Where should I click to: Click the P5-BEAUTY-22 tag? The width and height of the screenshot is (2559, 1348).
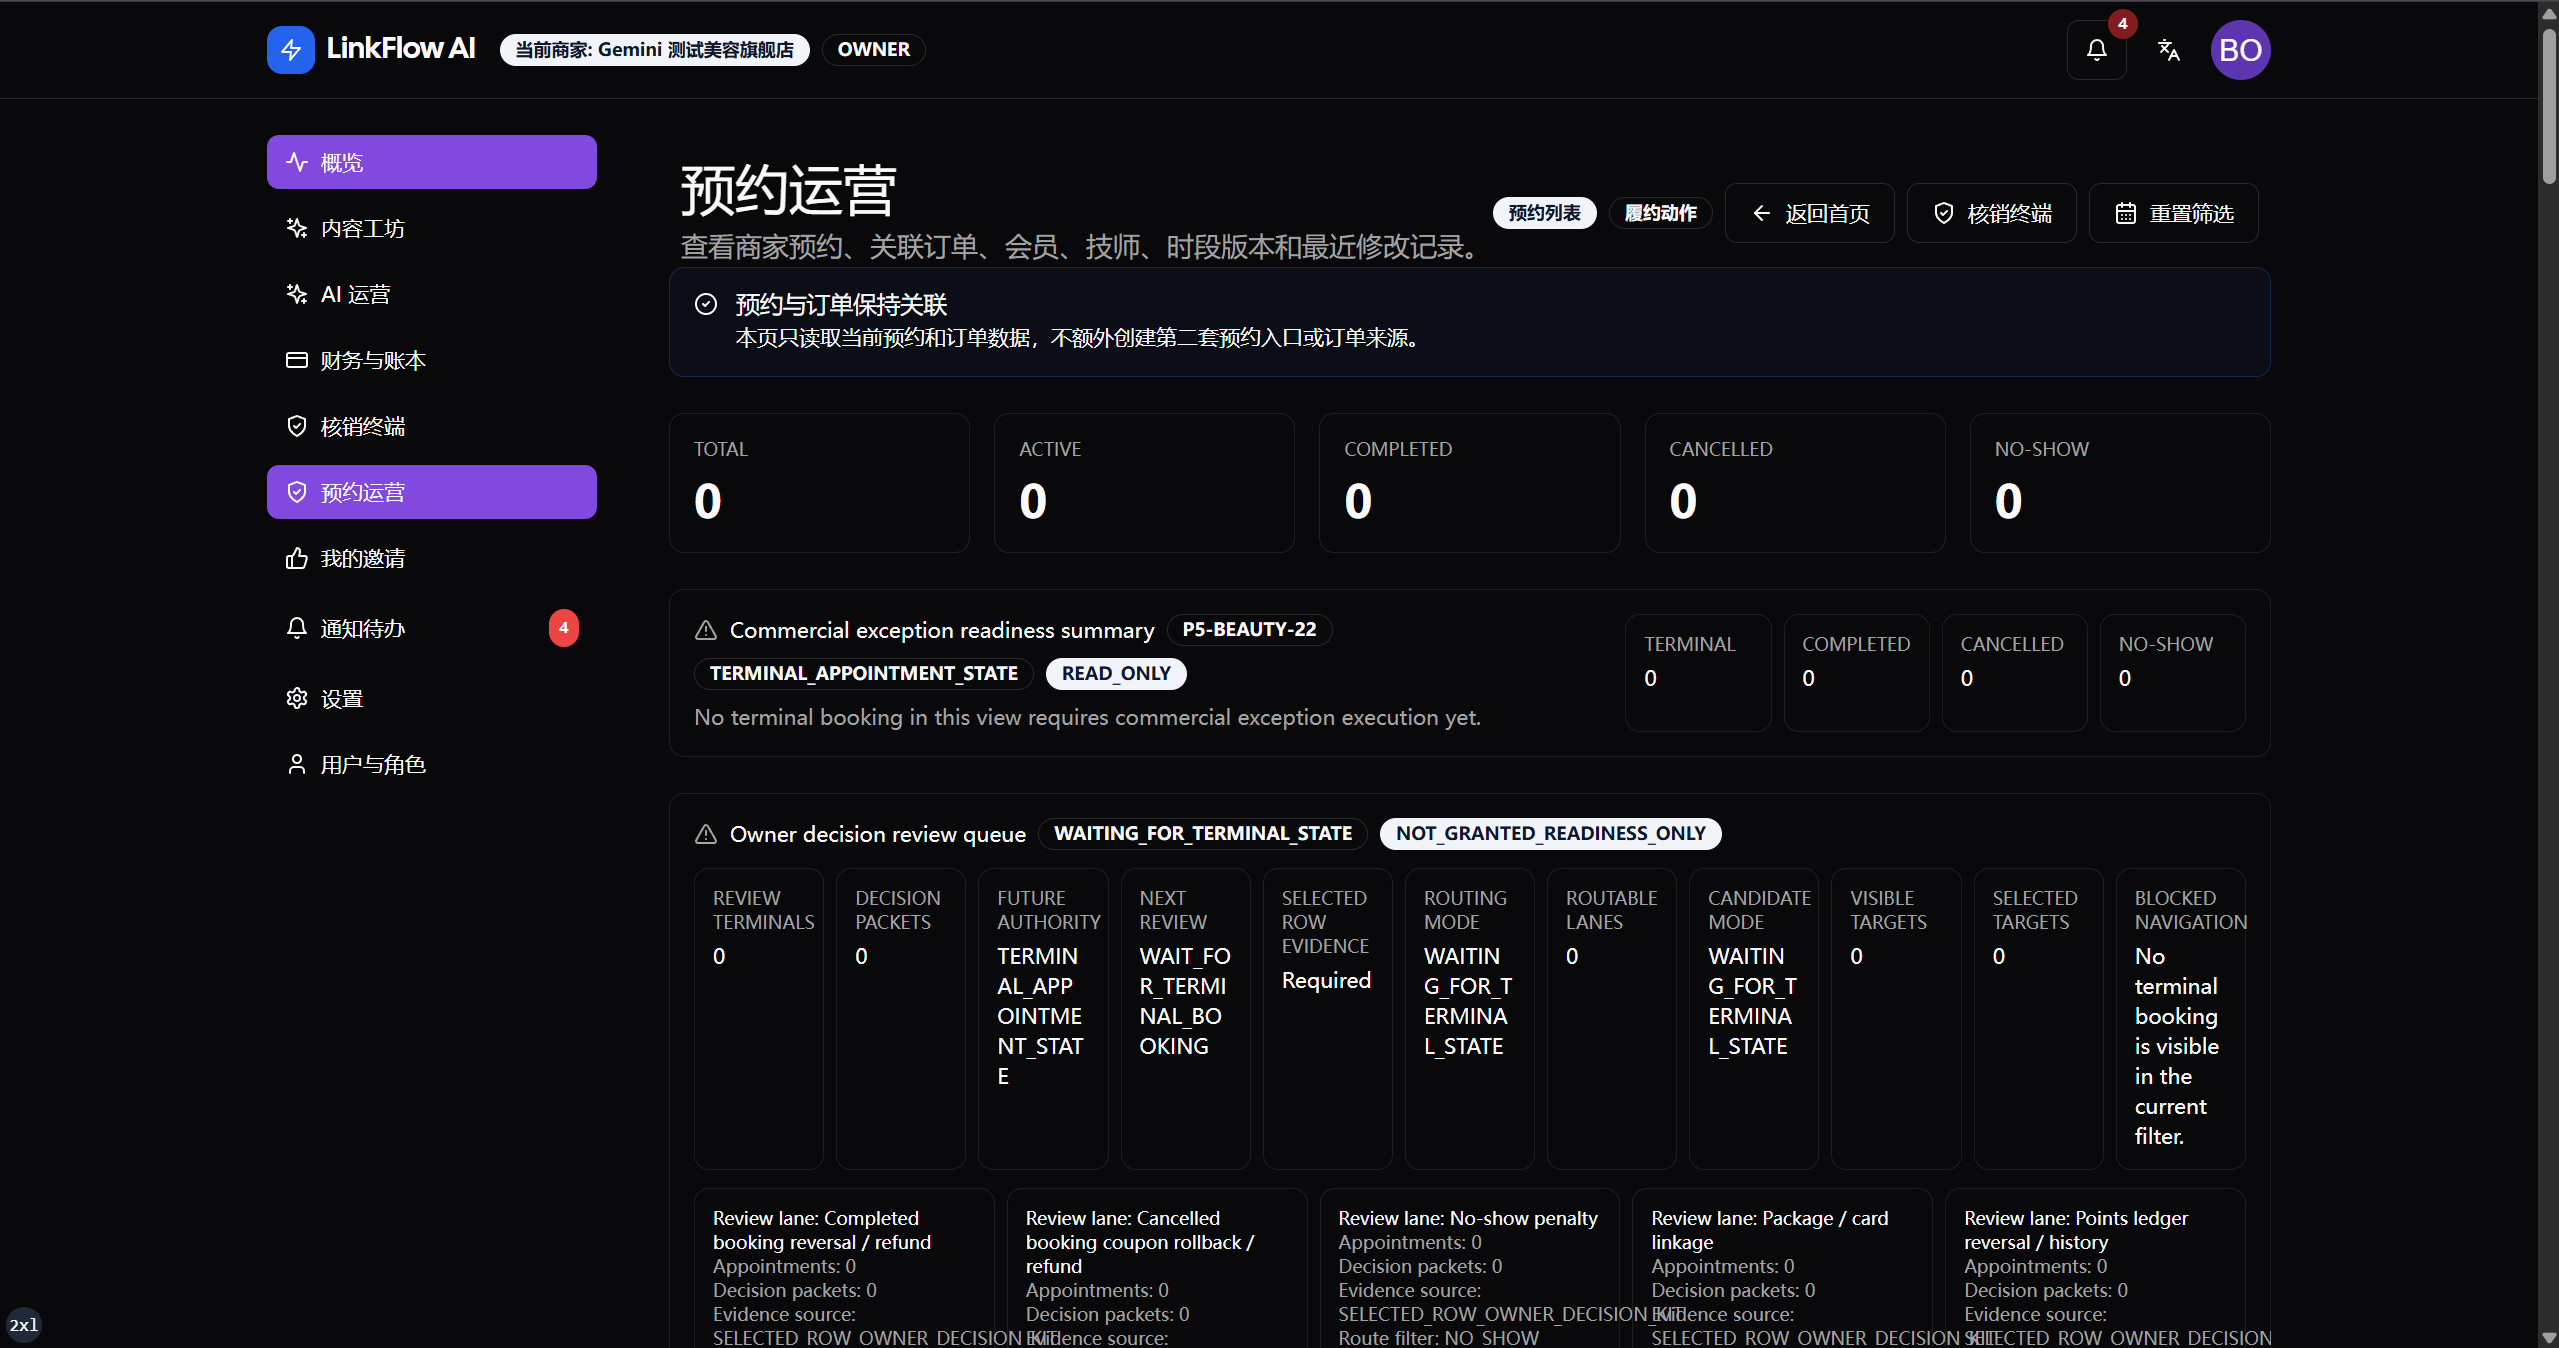click(1249, 630)
